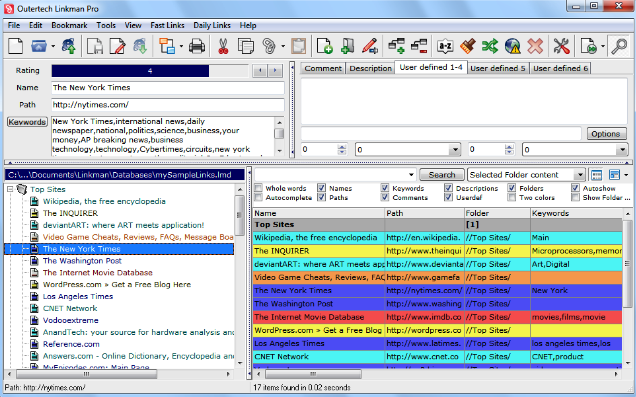Uncheck the Autoshow checkbox
The width and height of the screenshot is (636, 397).
575,188
